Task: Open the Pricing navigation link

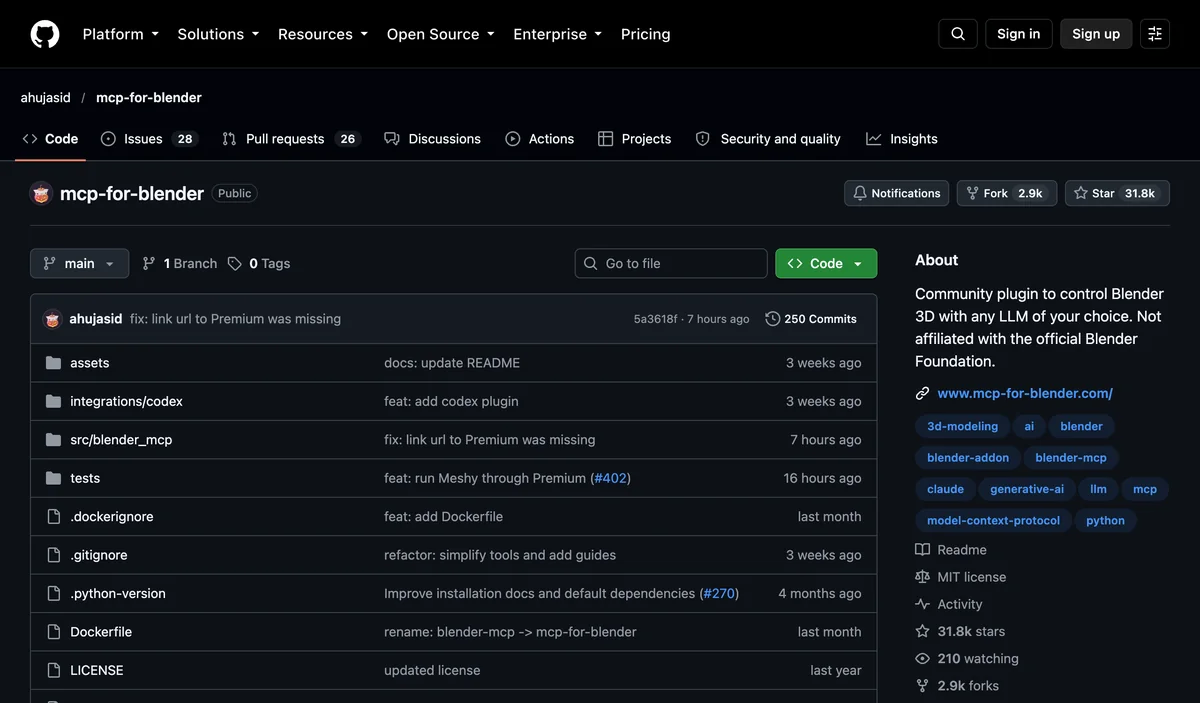Action: tap(646, 34)
